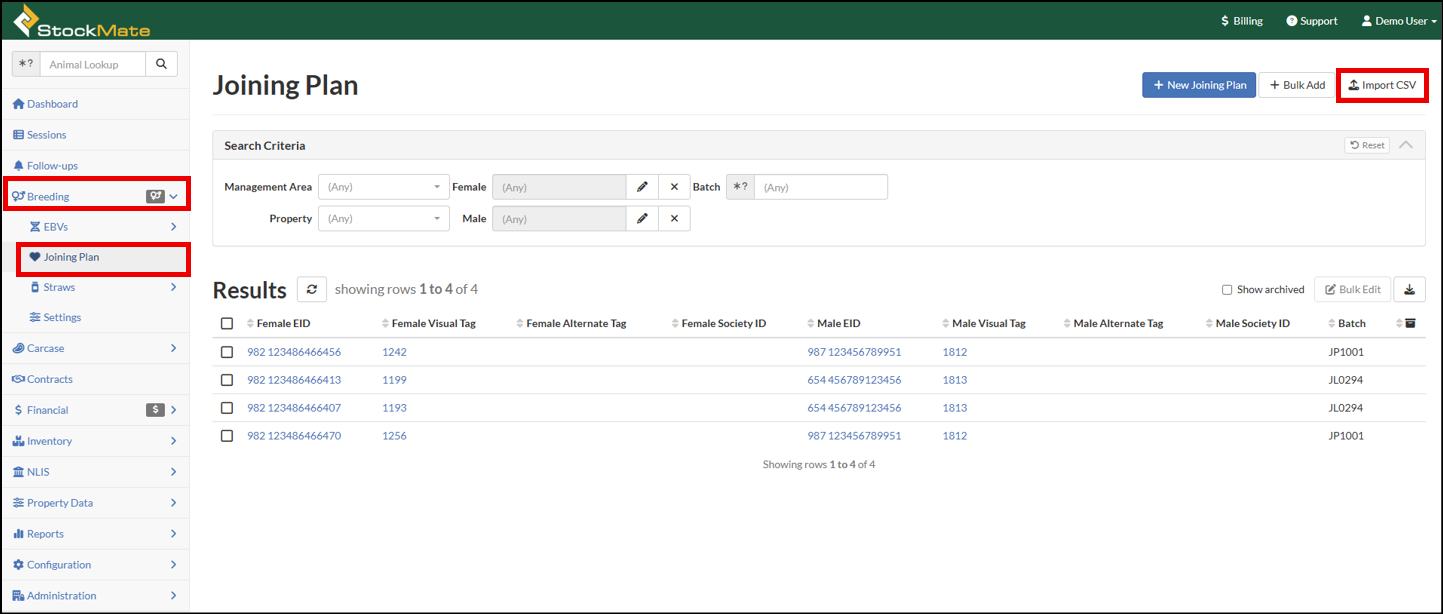Click the pencil edit icon for Female

pyautogui.click(x=642, y=187)
